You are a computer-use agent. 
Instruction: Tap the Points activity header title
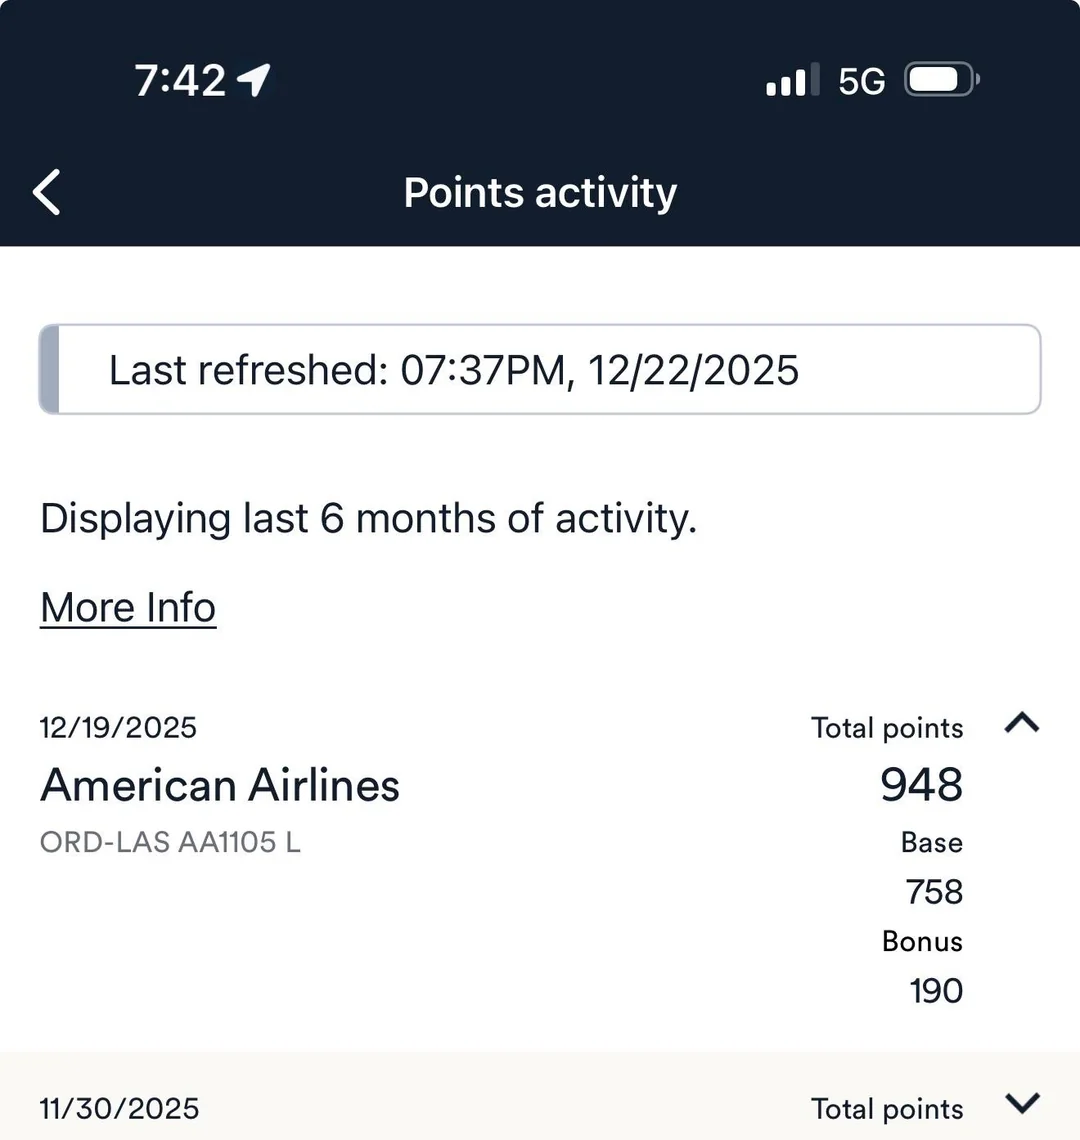click(540, 192)
